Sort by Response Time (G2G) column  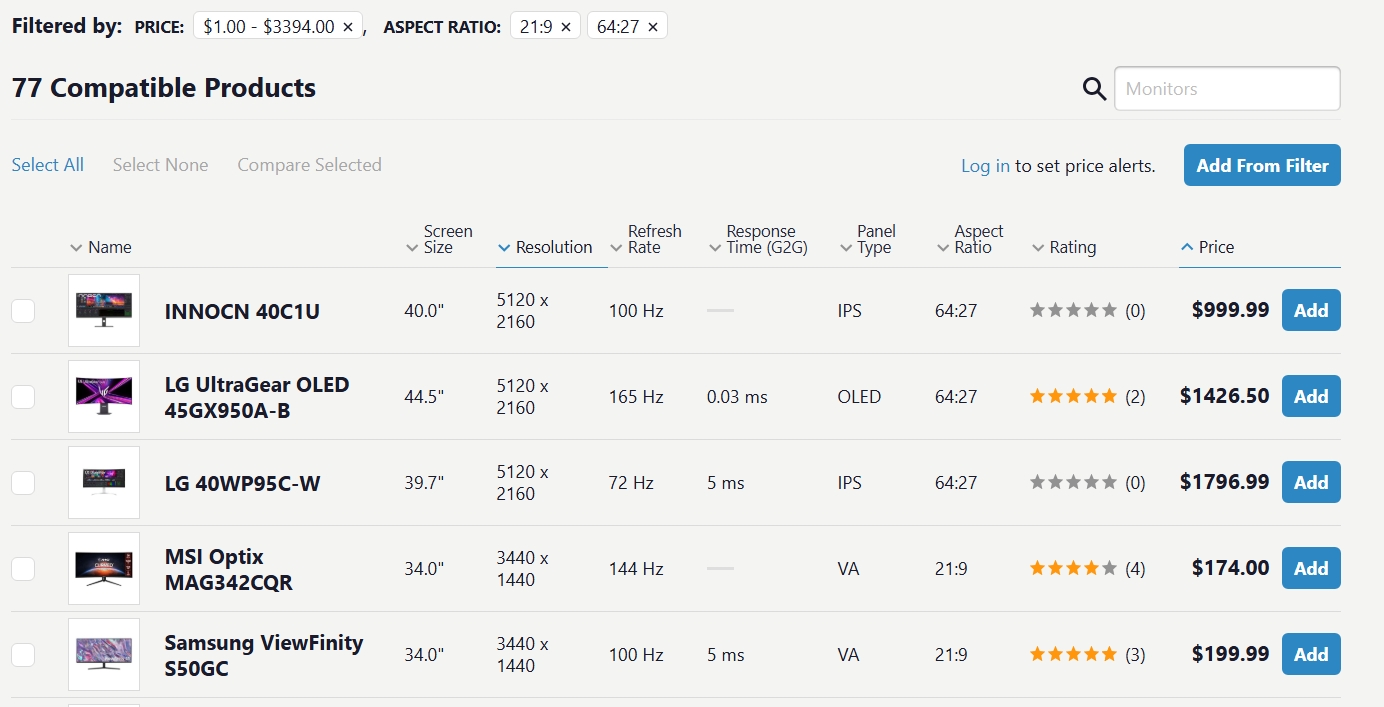759,239
